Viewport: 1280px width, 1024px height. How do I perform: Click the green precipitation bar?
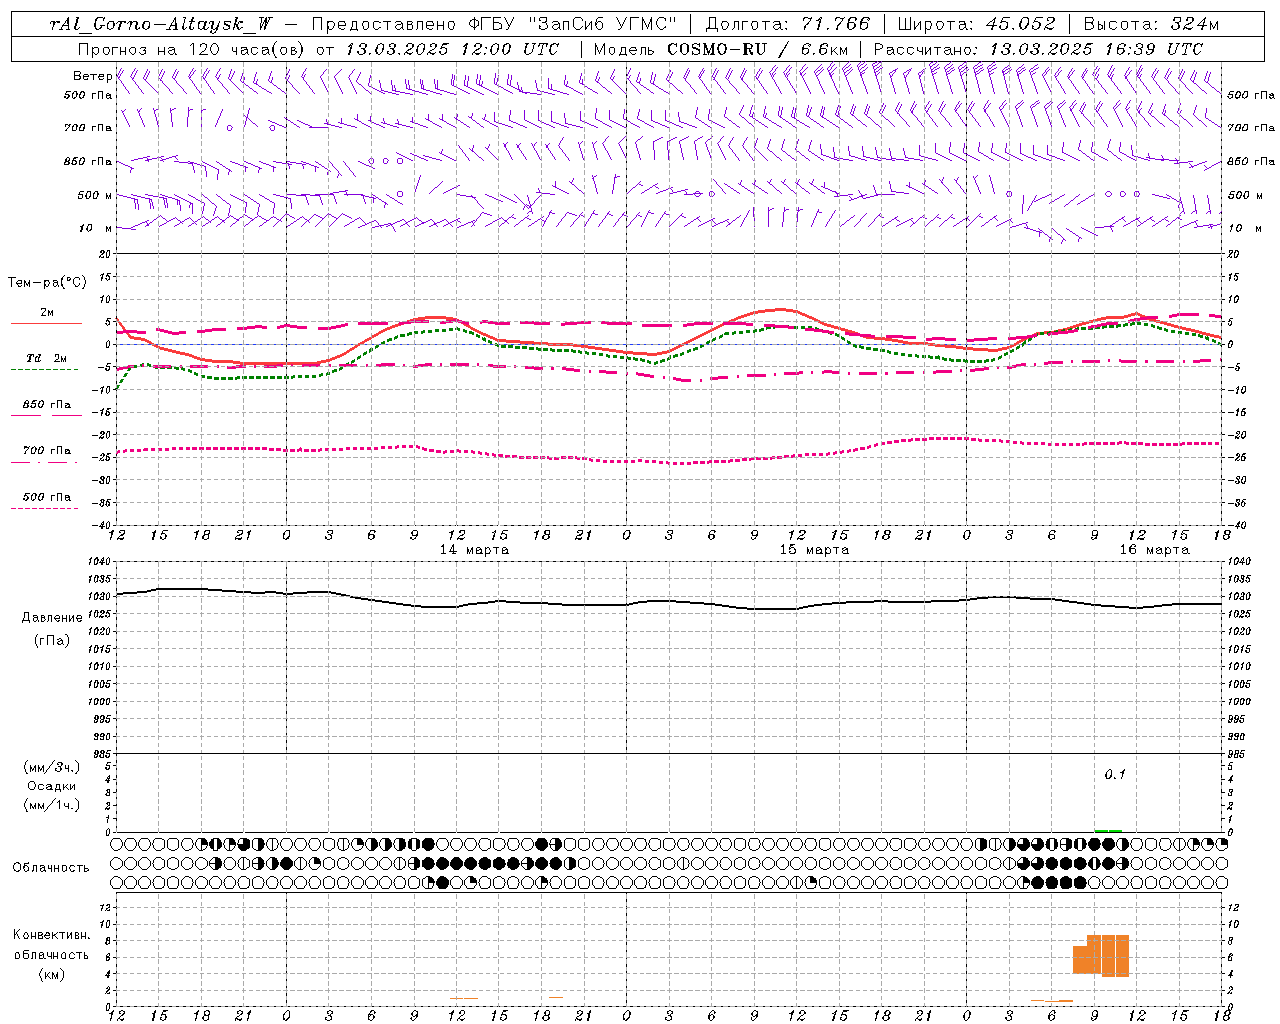click(x=1108, y=830)
